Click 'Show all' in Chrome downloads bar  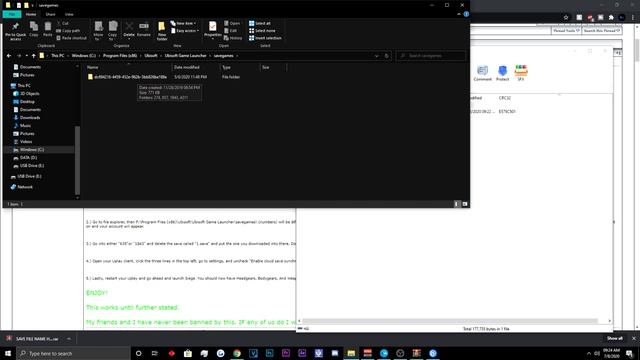tap(615, 338)
